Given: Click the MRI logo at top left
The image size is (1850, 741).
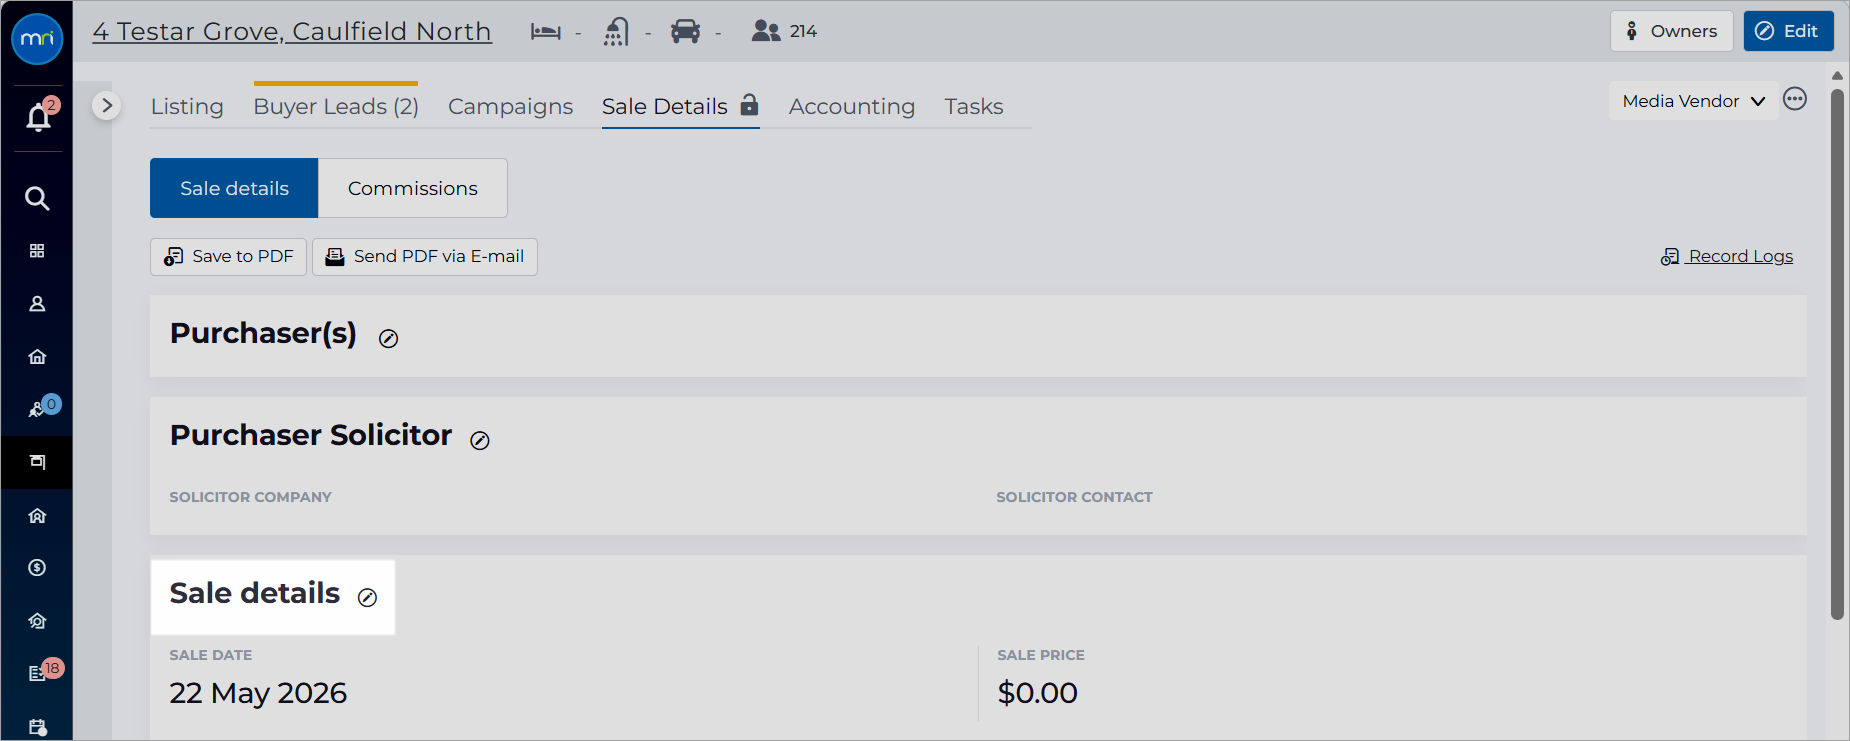Looking at the screenshot, I should click(x=37, y=39).
